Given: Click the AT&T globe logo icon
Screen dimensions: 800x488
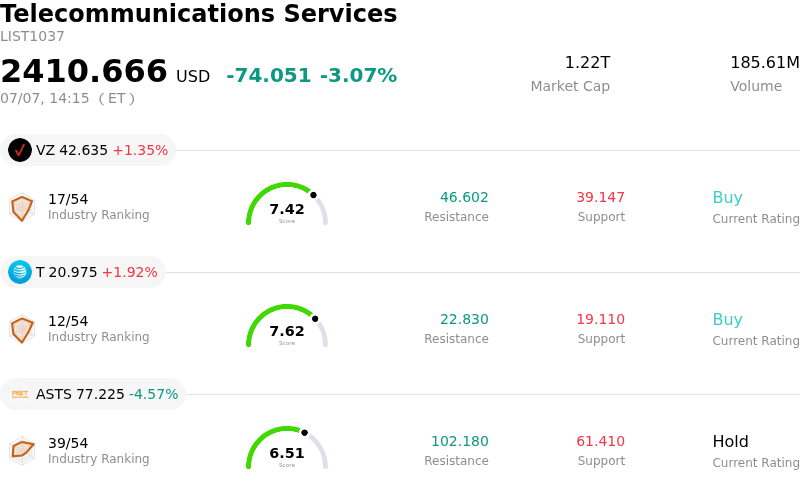Looking at the screenshot, I should click(x=20, y=272).
